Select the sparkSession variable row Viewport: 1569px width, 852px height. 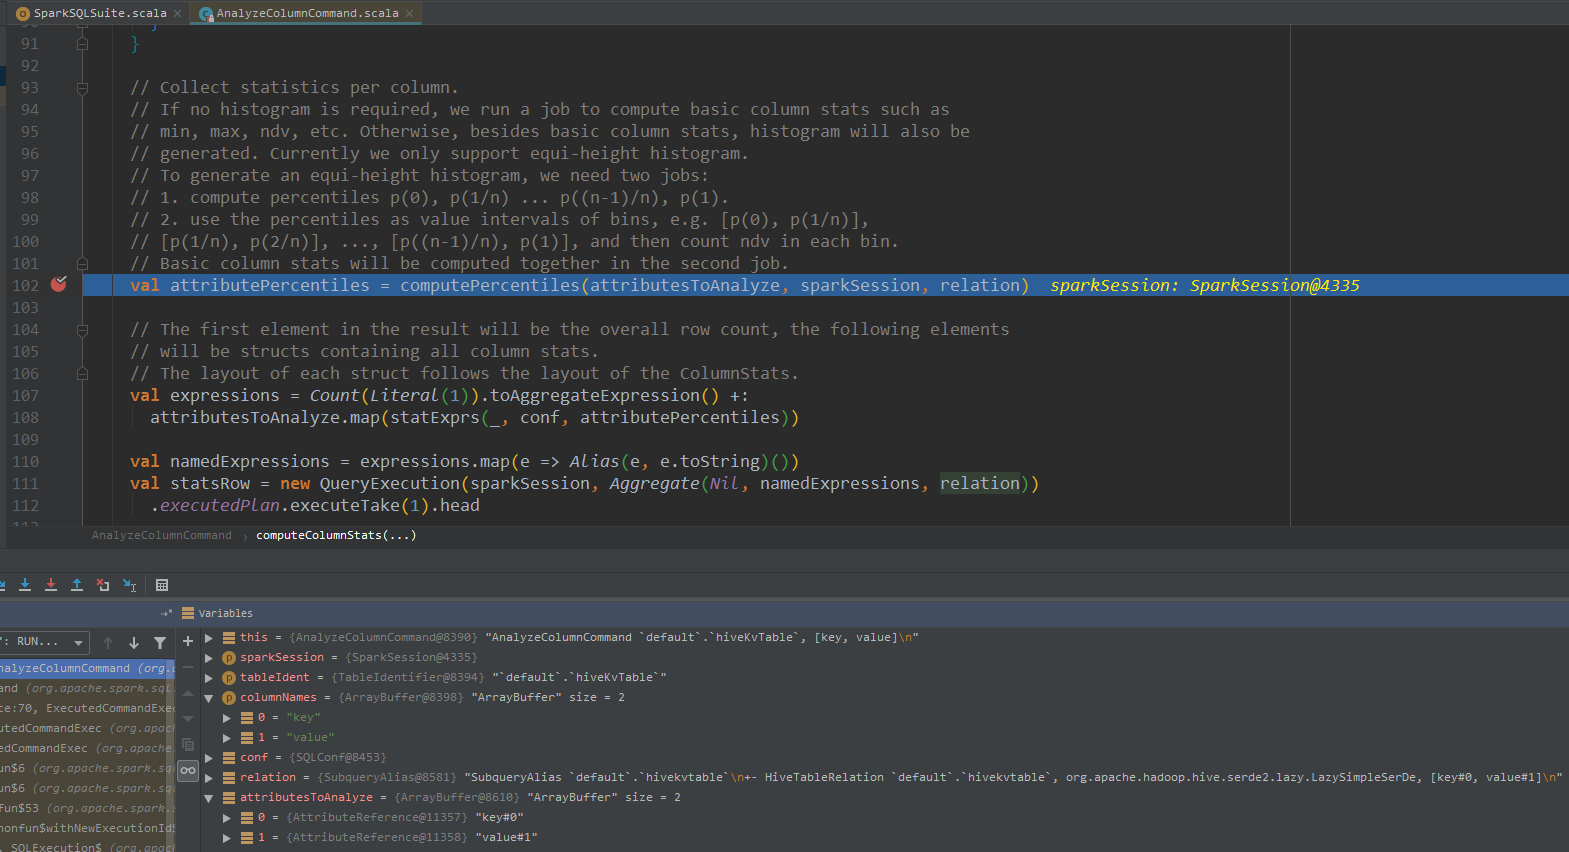pos(884,658)
